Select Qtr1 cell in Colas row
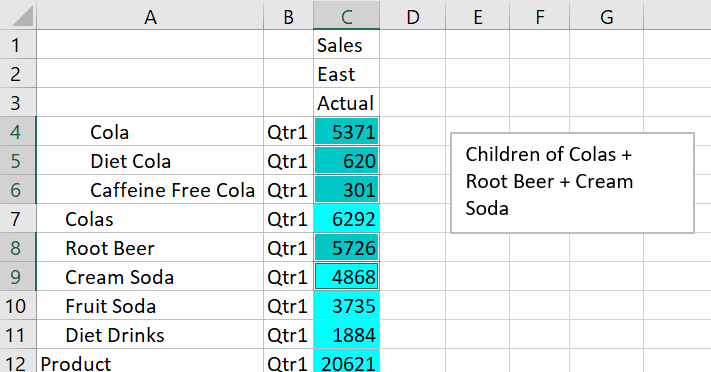 288,219
